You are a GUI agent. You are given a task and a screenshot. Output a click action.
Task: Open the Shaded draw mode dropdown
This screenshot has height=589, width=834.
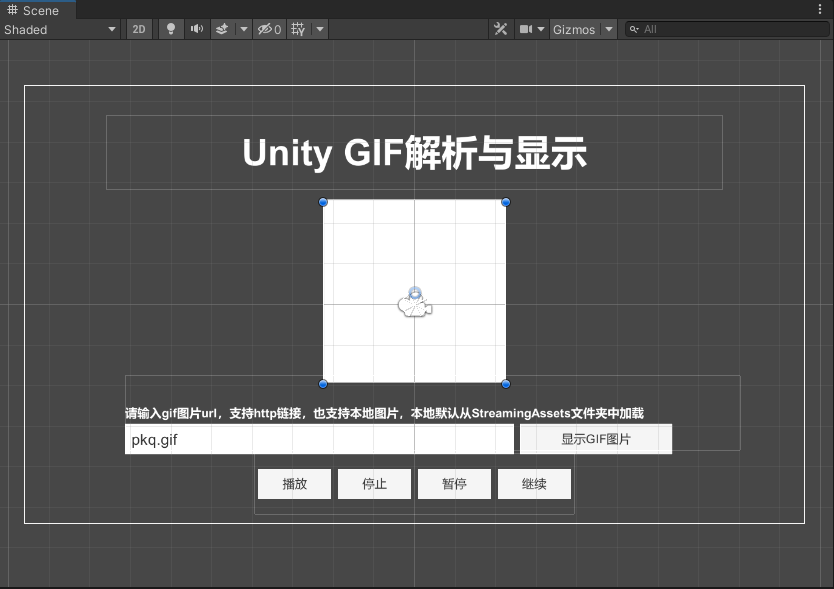(x=60, y=29)
